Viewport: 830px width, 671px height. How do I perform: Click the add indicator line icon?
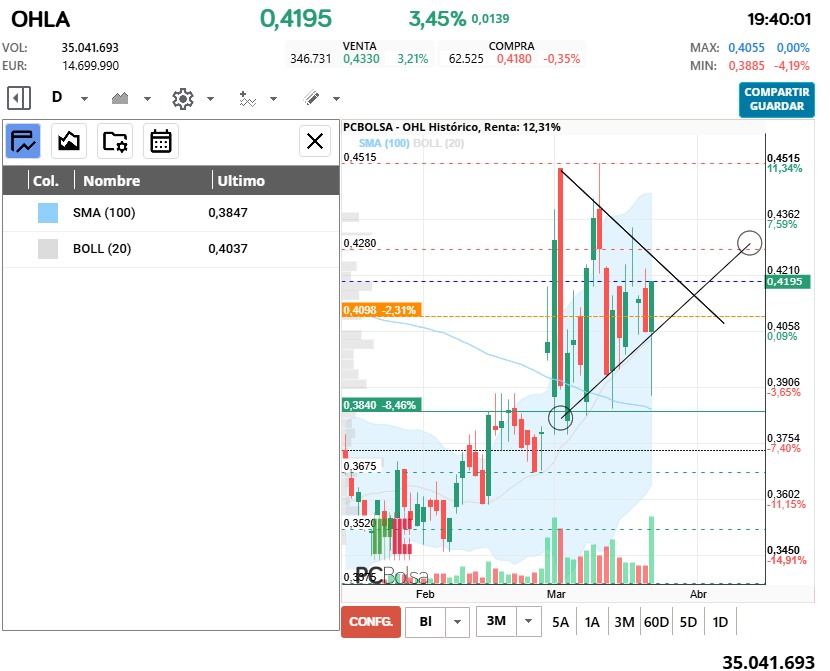click(248, 98)
